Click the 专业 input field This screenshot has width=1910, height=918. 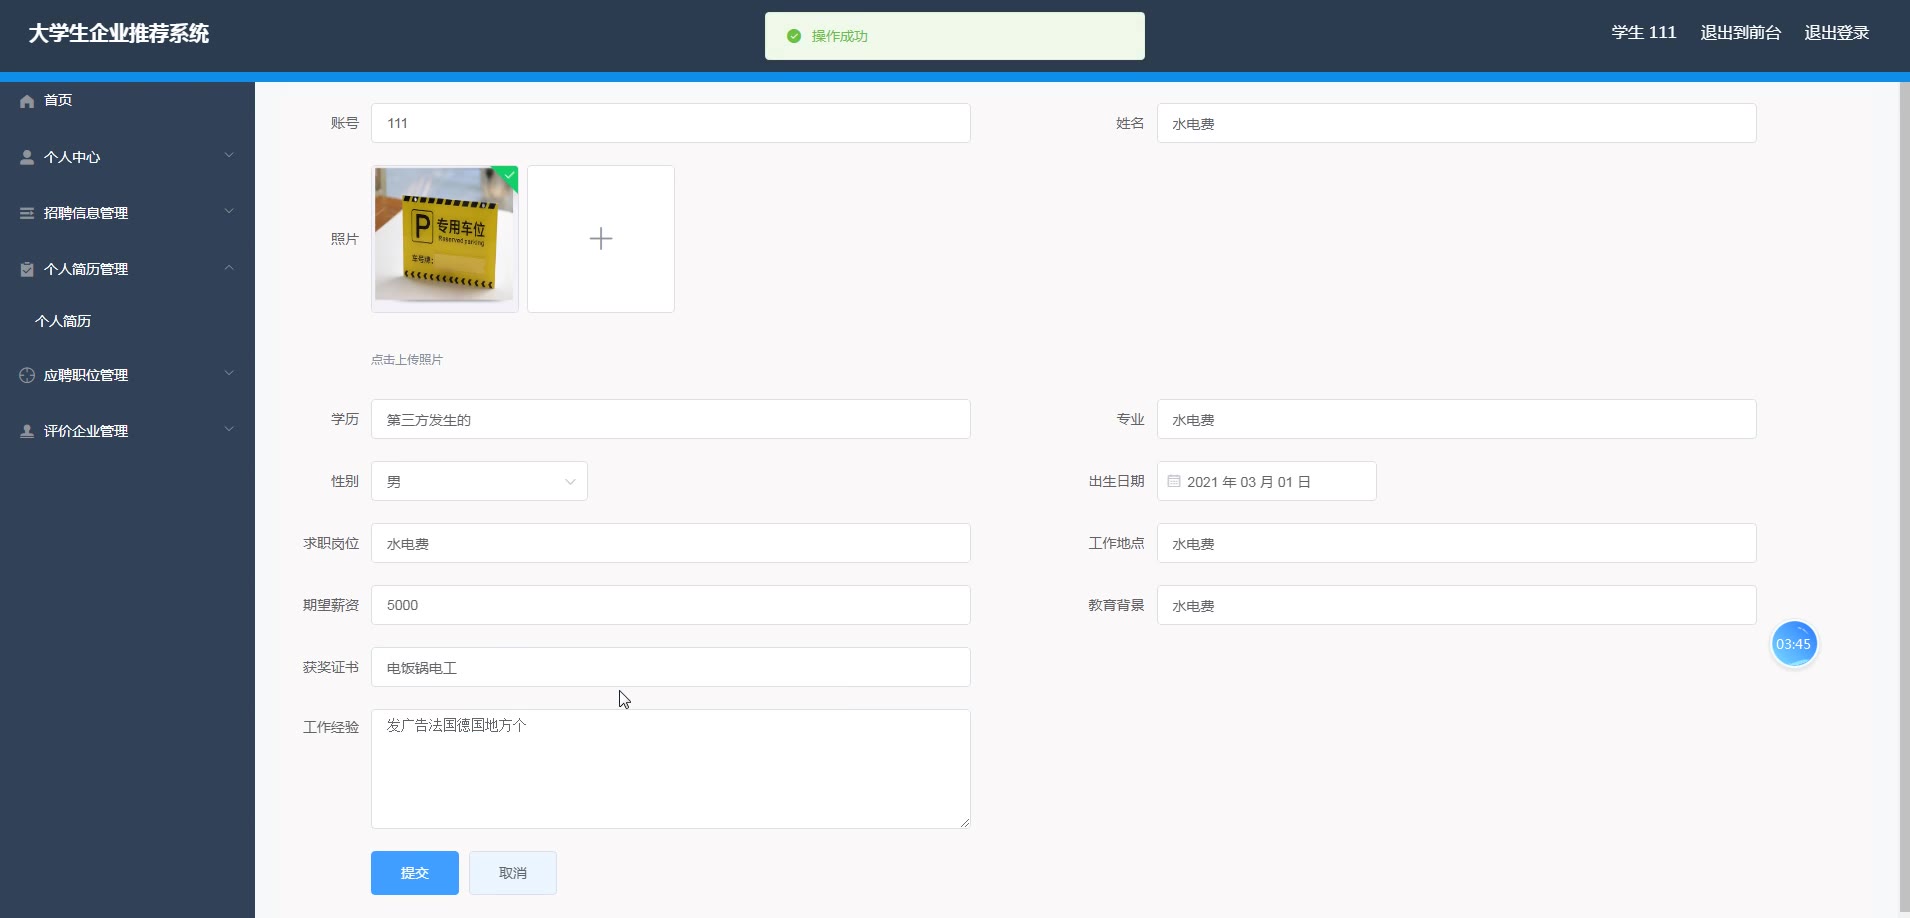[x=1457, y=419]
